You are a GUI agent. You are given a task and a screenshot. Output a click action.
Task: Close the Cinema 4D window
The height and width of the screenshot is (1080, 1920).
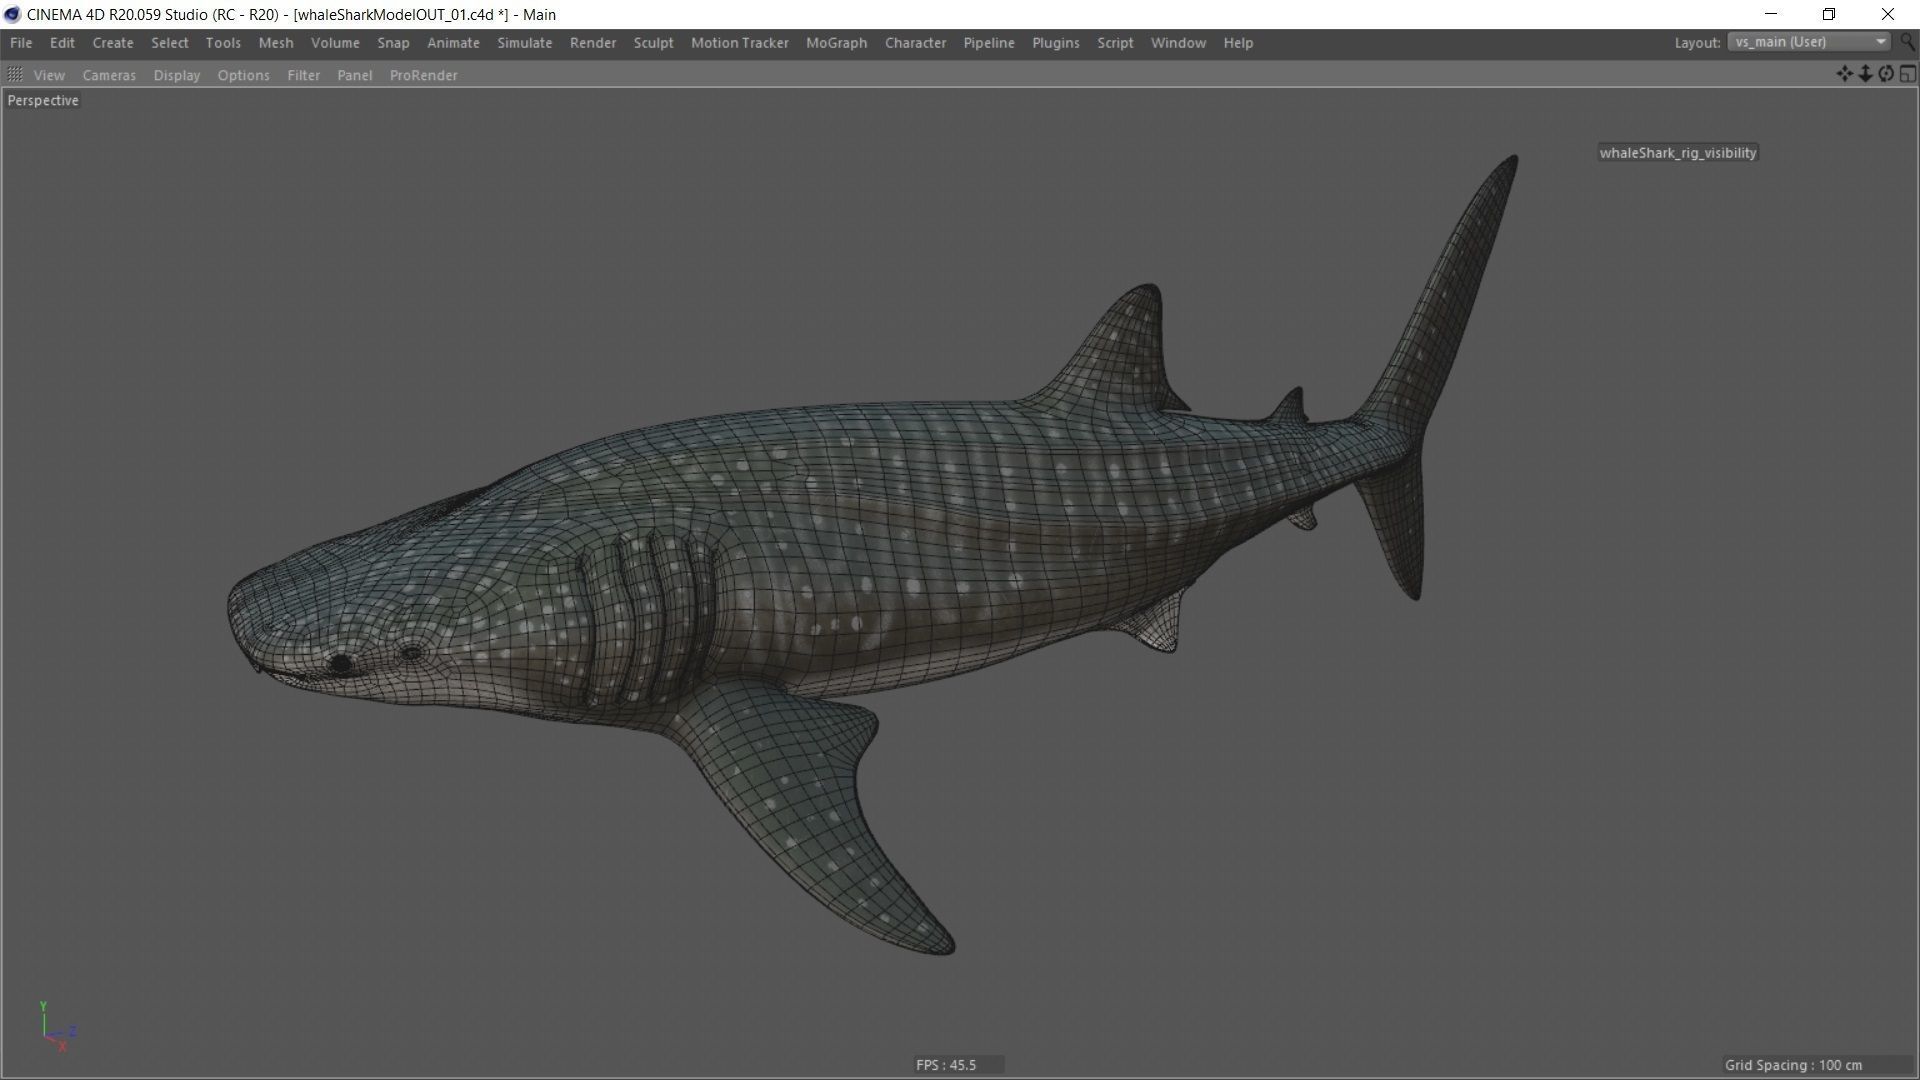(1888, 14)
